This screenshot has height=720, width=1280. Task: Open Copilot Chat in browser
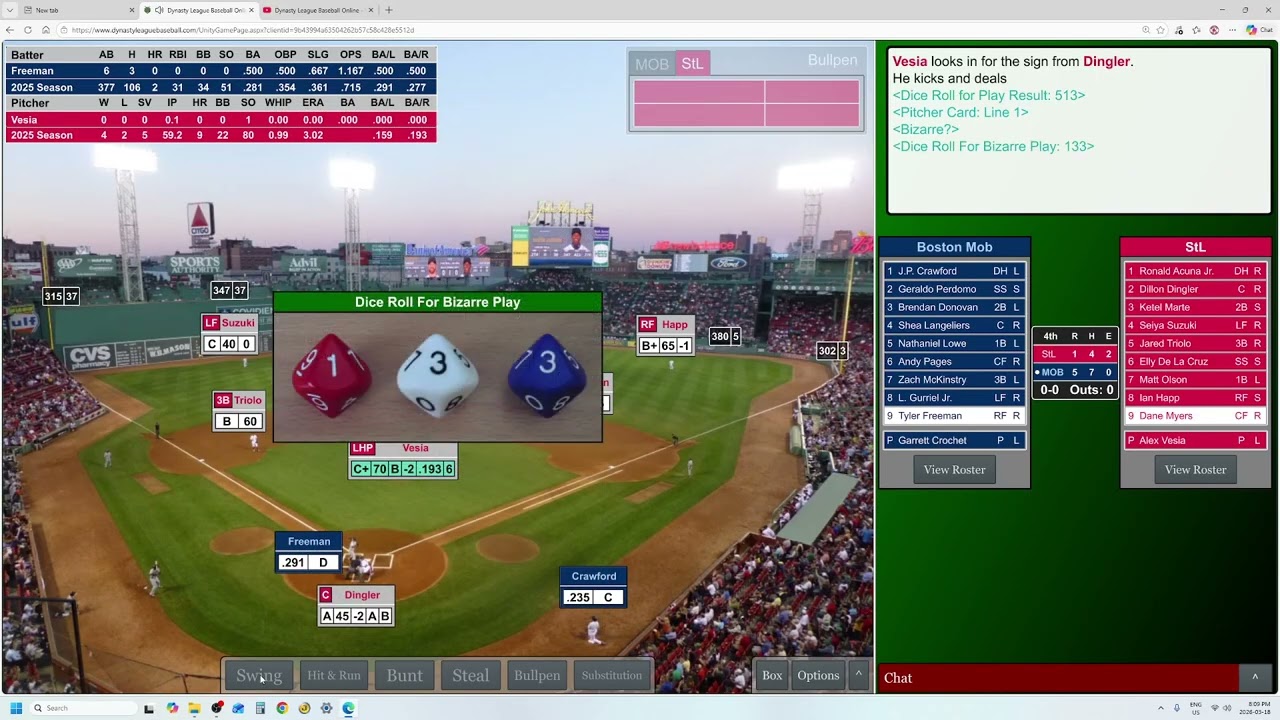pos(1259,30)
